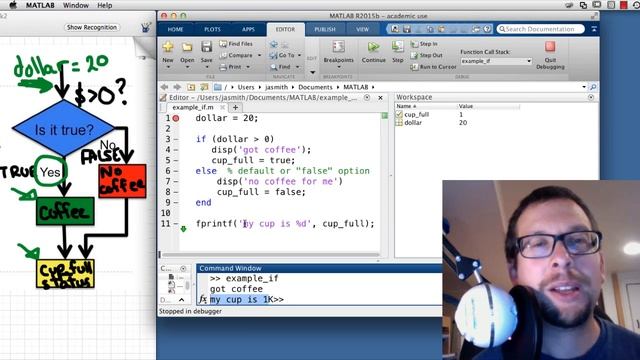The image size is (640, 360).
Task: Click Step In
Action: (x=424, y=44)
